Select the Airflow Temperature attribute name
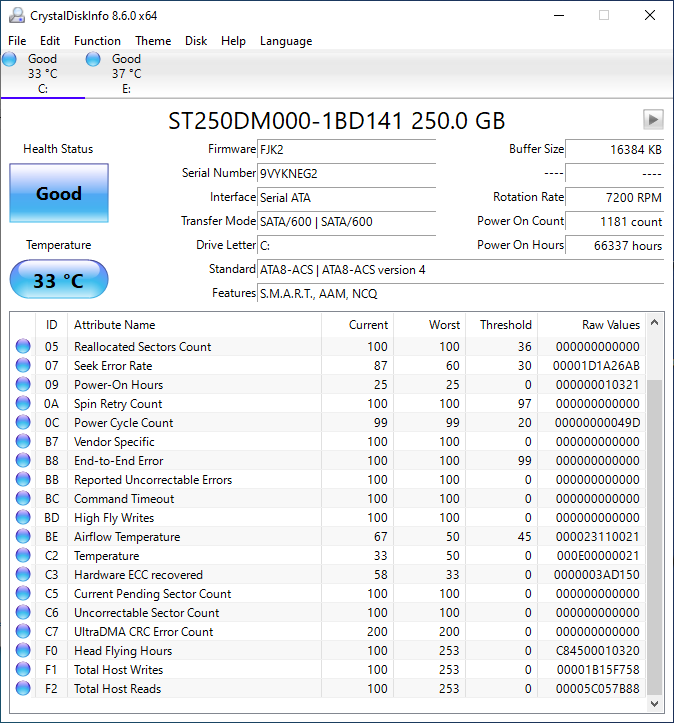674x723 pixels. [x=127, y=537]
